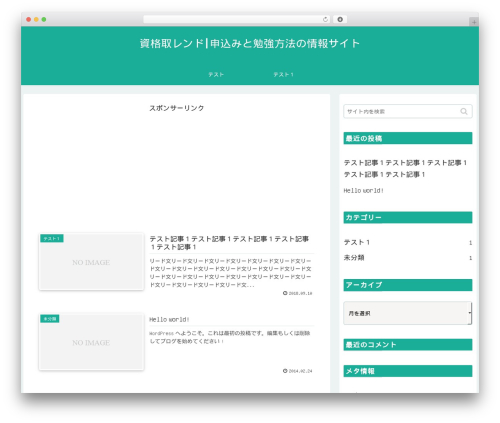Click the green maximize window button

(x=44, y=19)
